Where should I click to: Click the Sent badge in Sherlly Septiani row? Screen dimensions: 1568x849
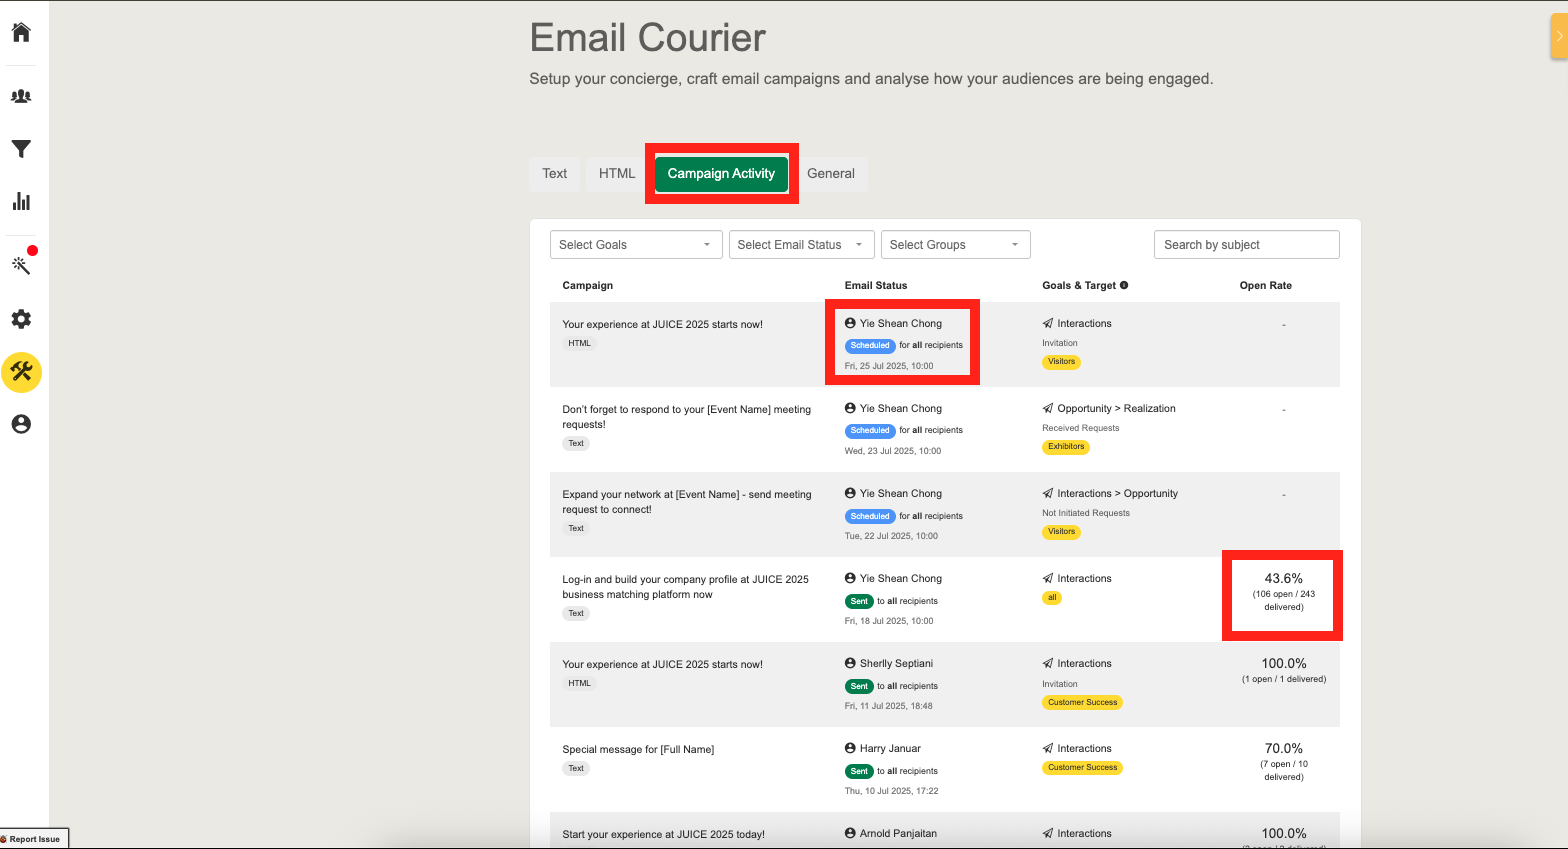859,686
